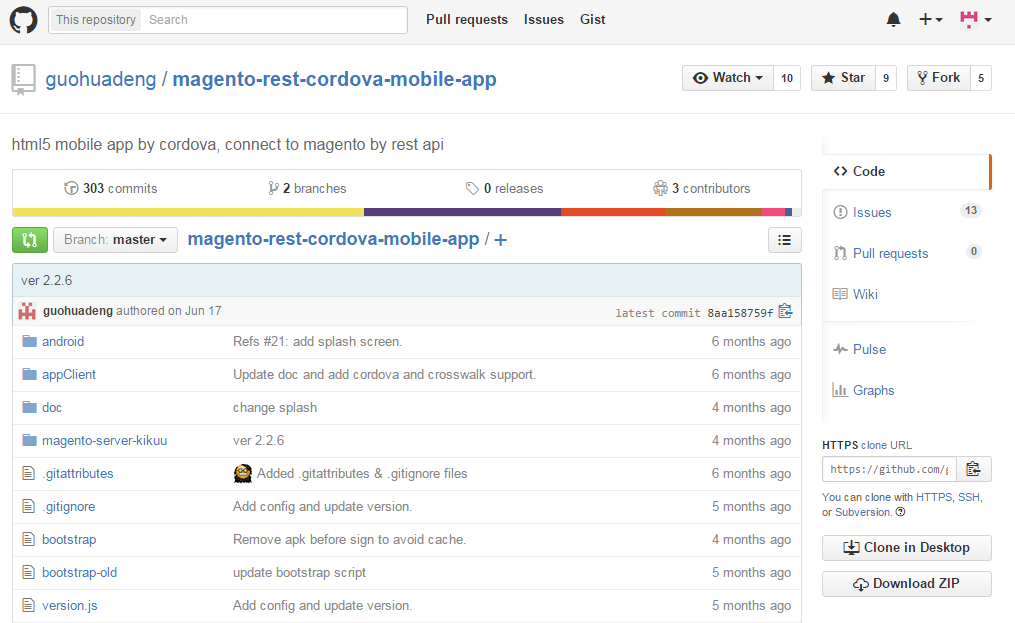Click the committer avatar in .gitattributes row
The image size is (1015, 623).
tap(243, 473)
